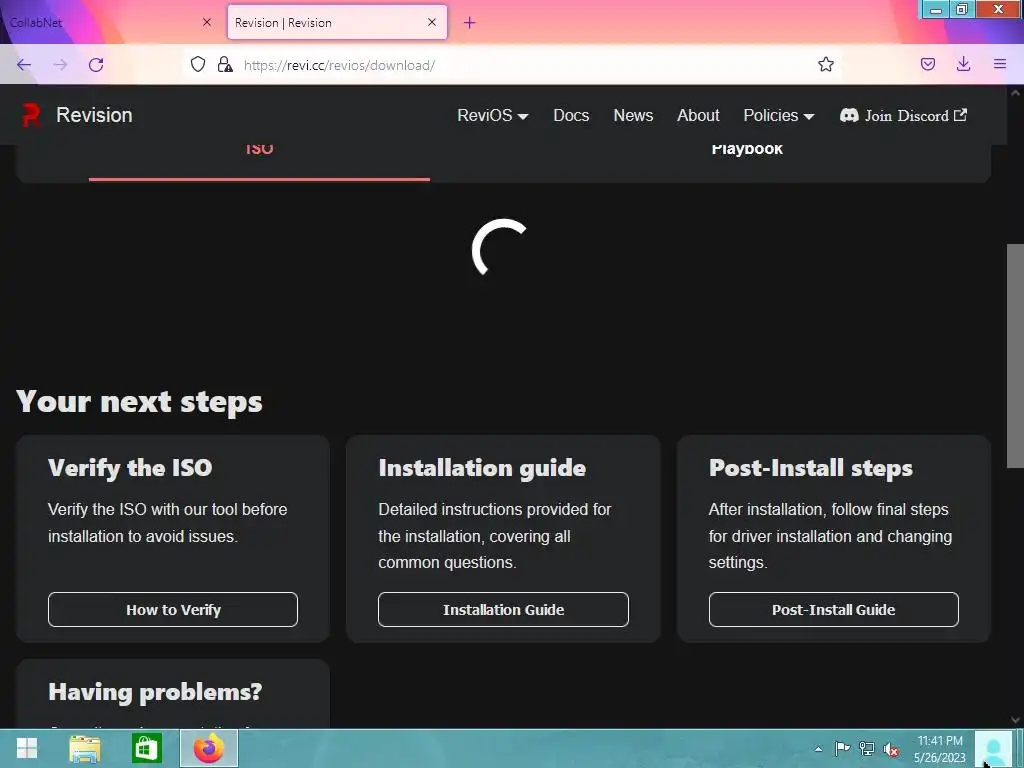The width and height of the screenshot is (1024, 768).
Task: Click the forward navigation arrow
Action: 60,65
